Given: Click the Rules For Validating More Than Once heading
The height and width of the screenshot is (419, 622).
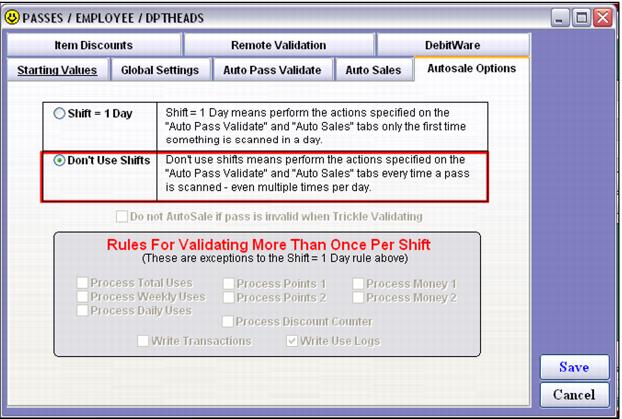Looking at the screenshot, I should (x=269, y=245).
